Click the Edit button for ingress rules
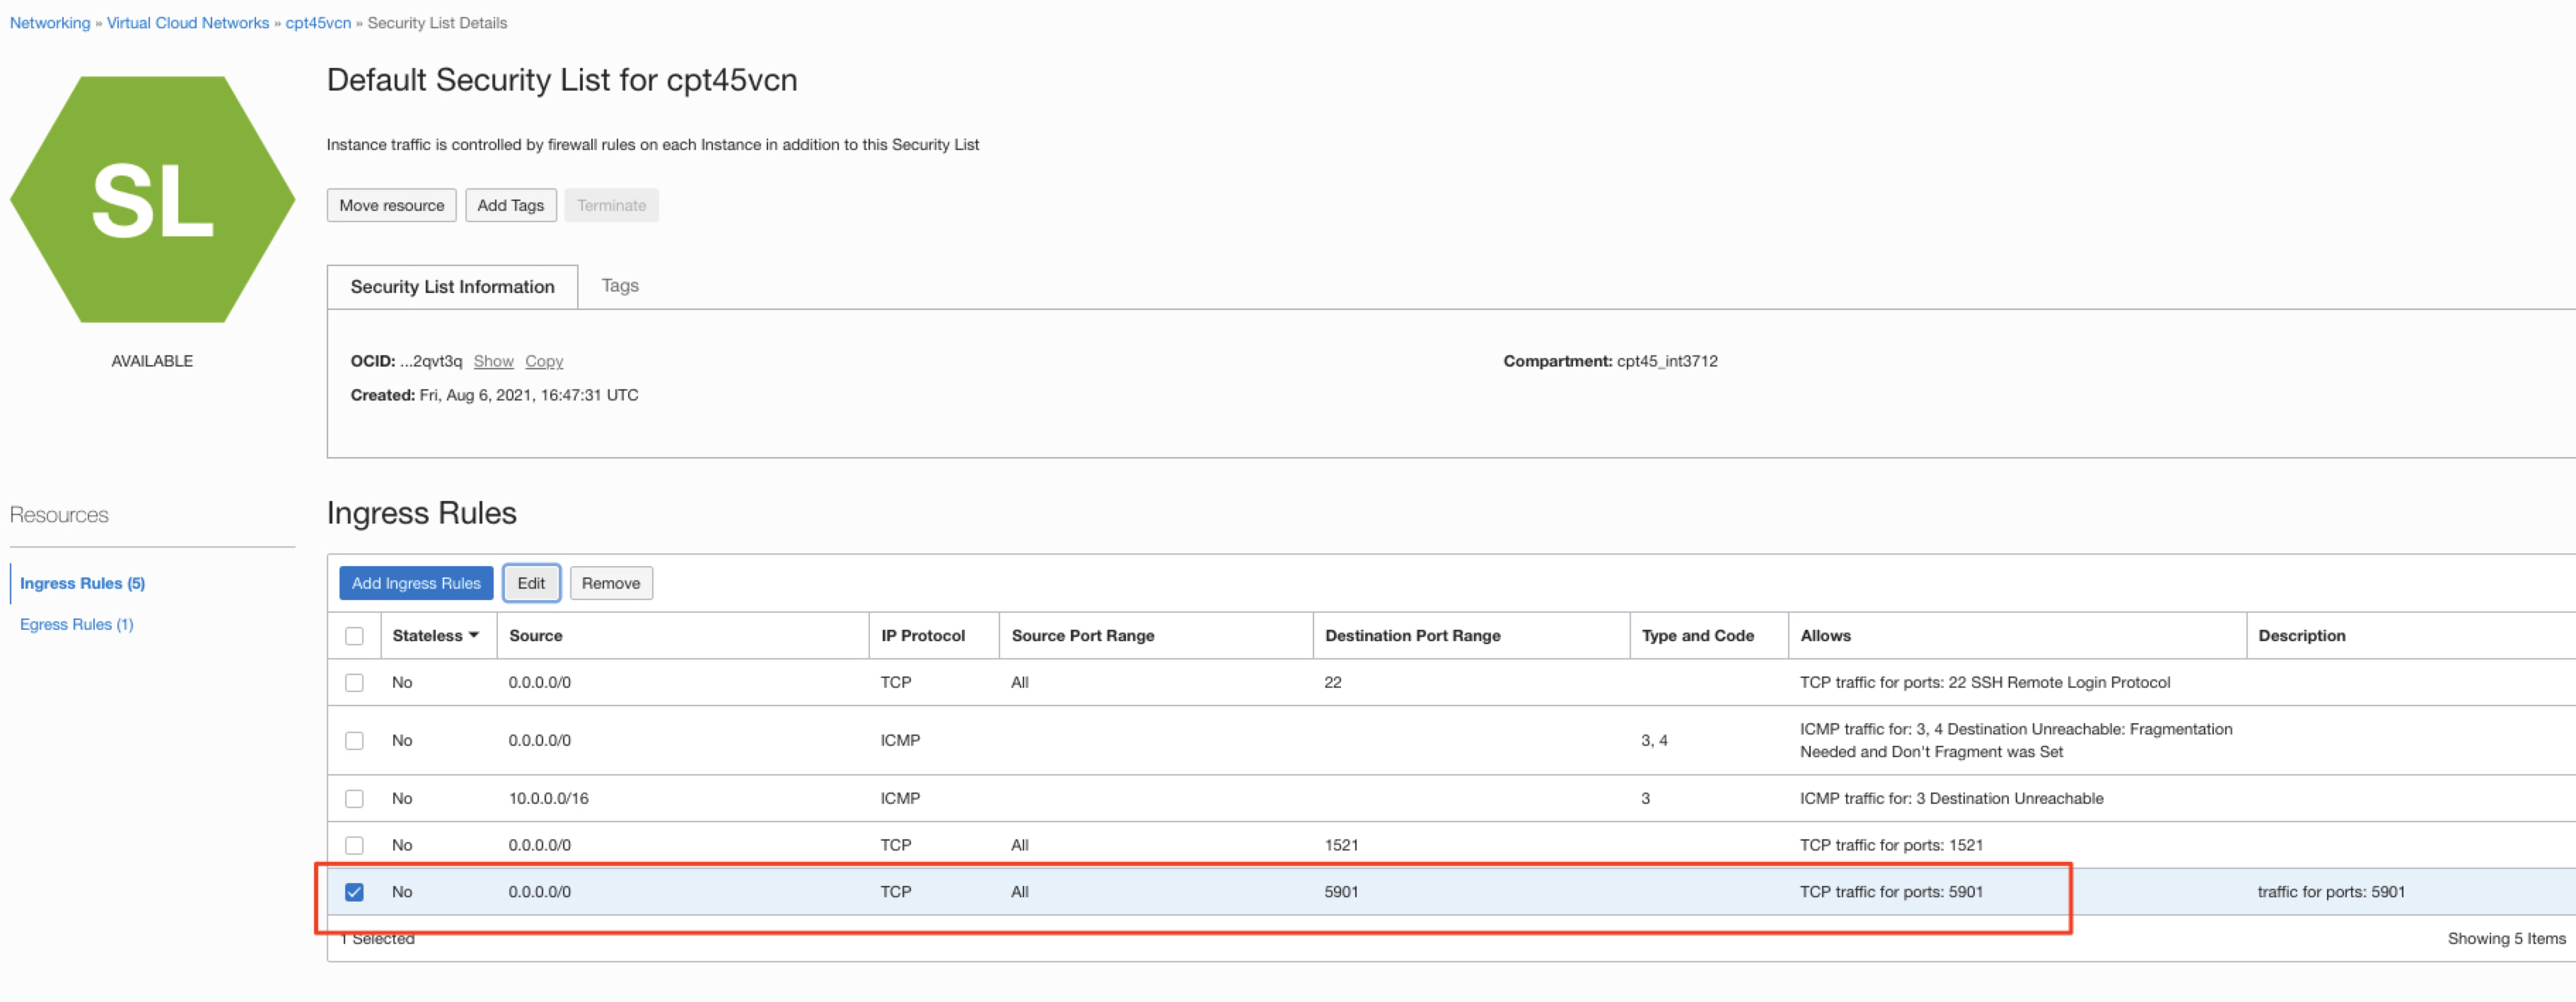 pyautogui.click(x=531, y=583)
